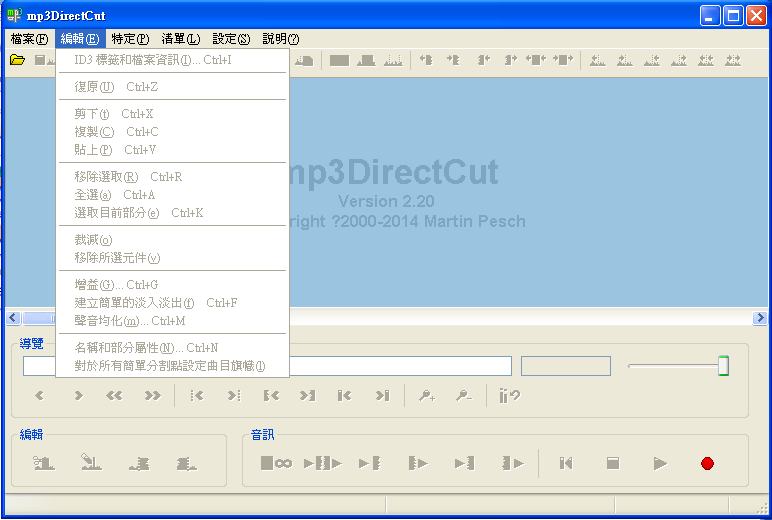Click the second icon in the 編輯 panel
The image size is (772, 520).
pyautogui.click(x=91, y=462)
